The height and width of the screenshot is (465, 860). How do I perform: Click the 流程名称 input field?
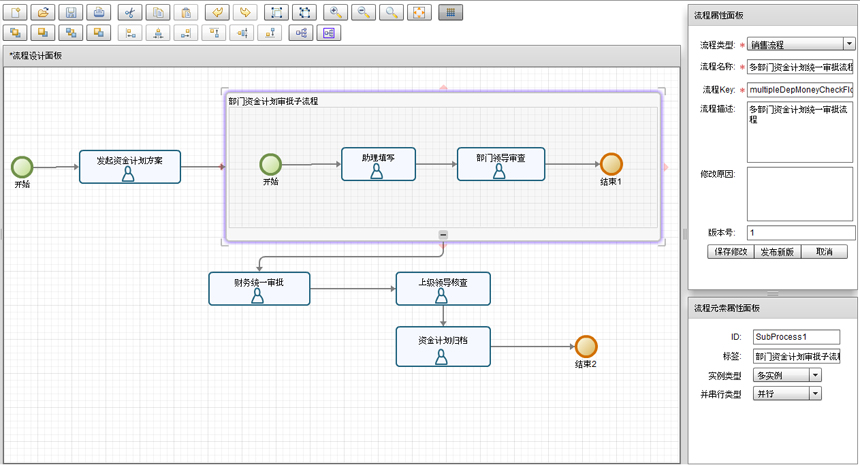coord(800,67)
